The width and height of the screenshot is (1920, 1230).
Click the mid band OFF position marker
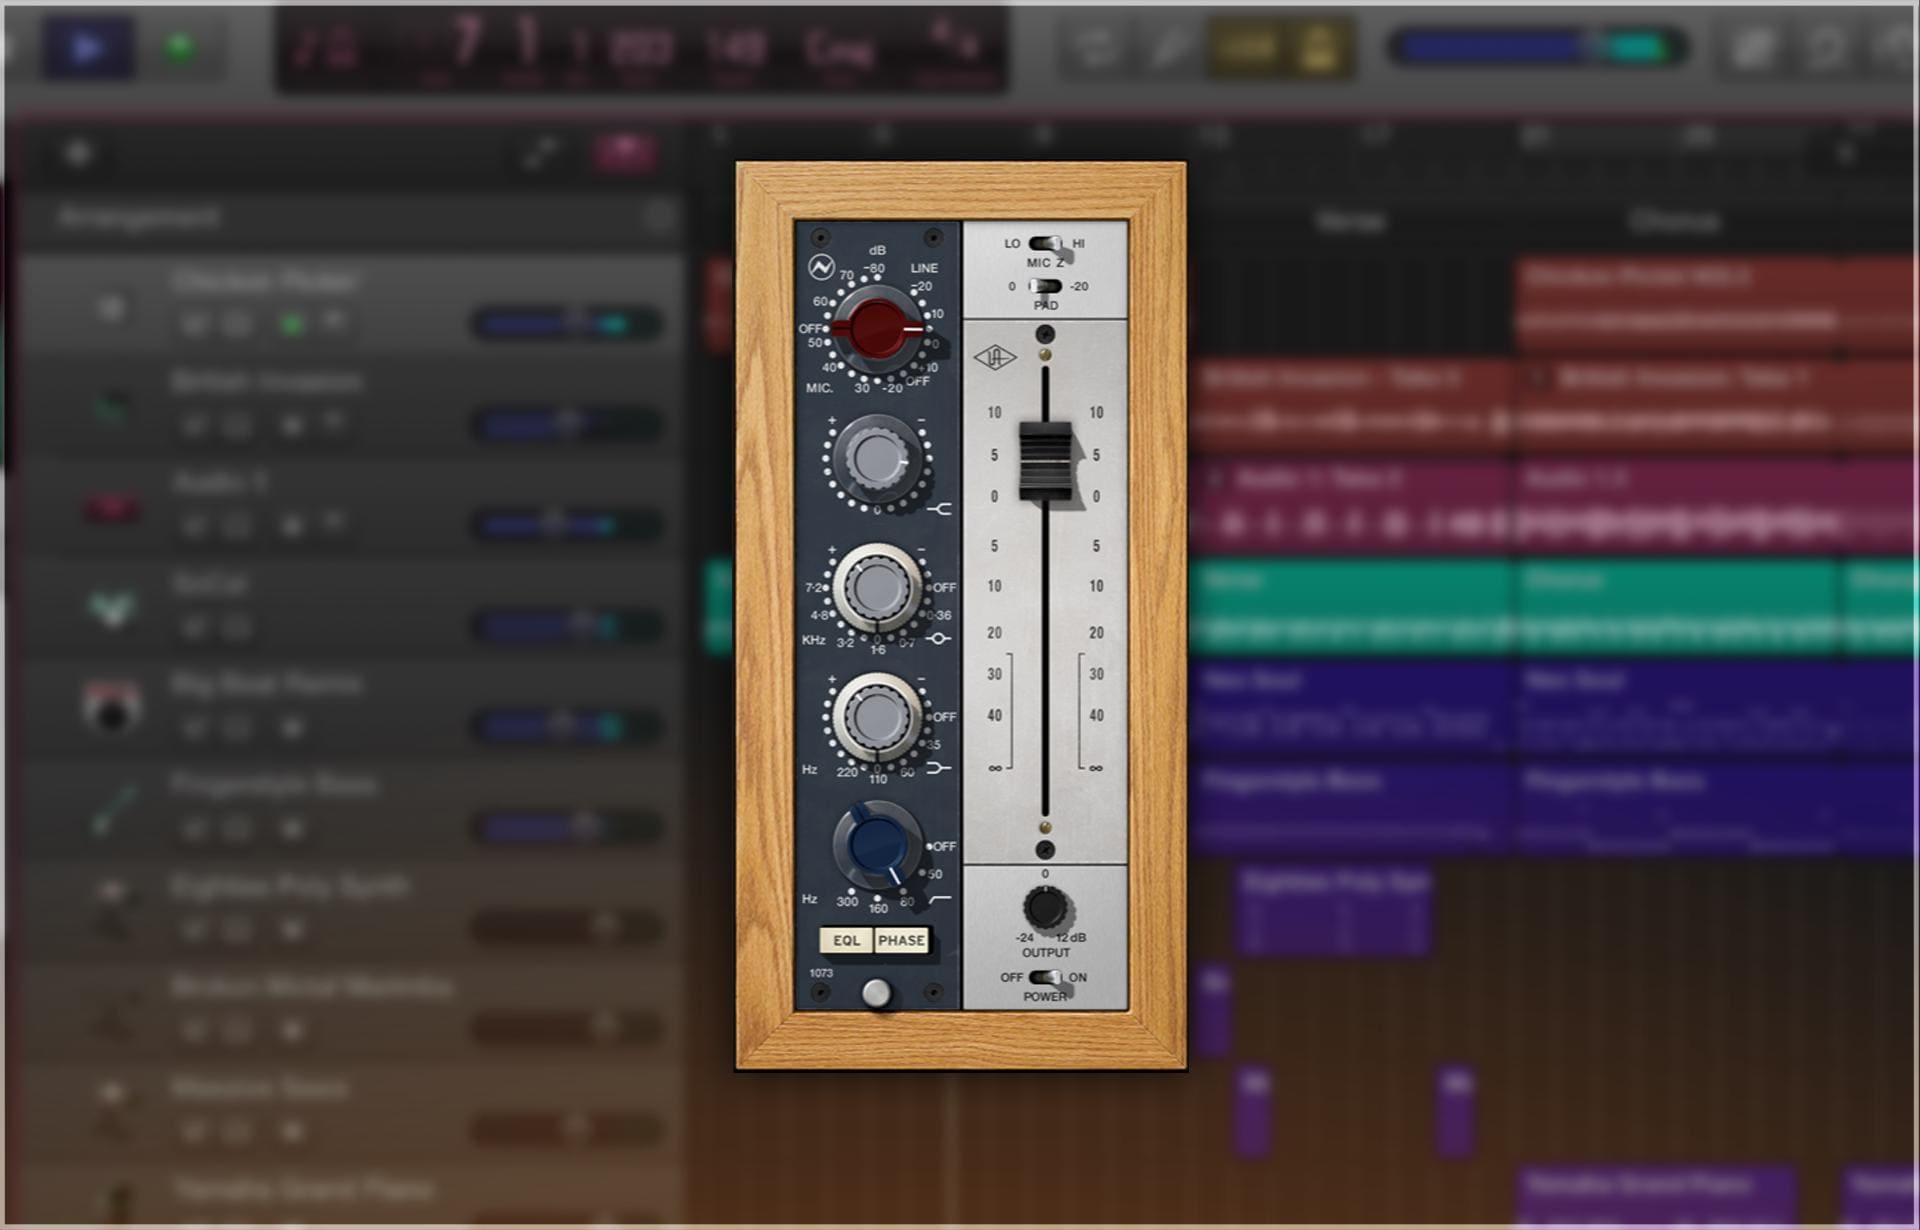point(942,587)
